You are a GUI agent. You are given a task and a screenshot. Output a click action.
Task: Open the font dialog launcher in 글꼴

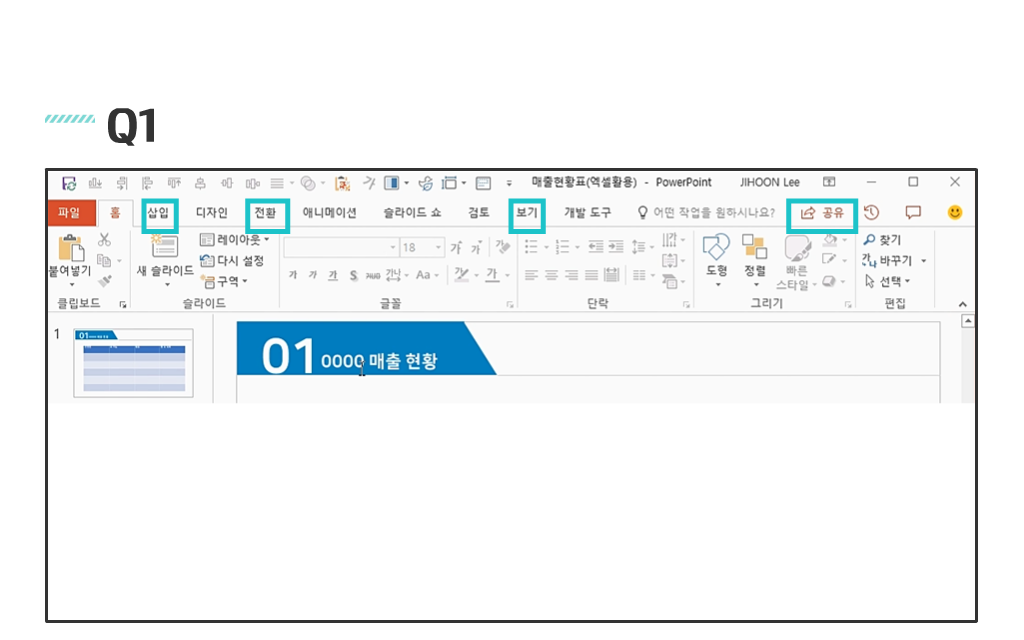510,304
